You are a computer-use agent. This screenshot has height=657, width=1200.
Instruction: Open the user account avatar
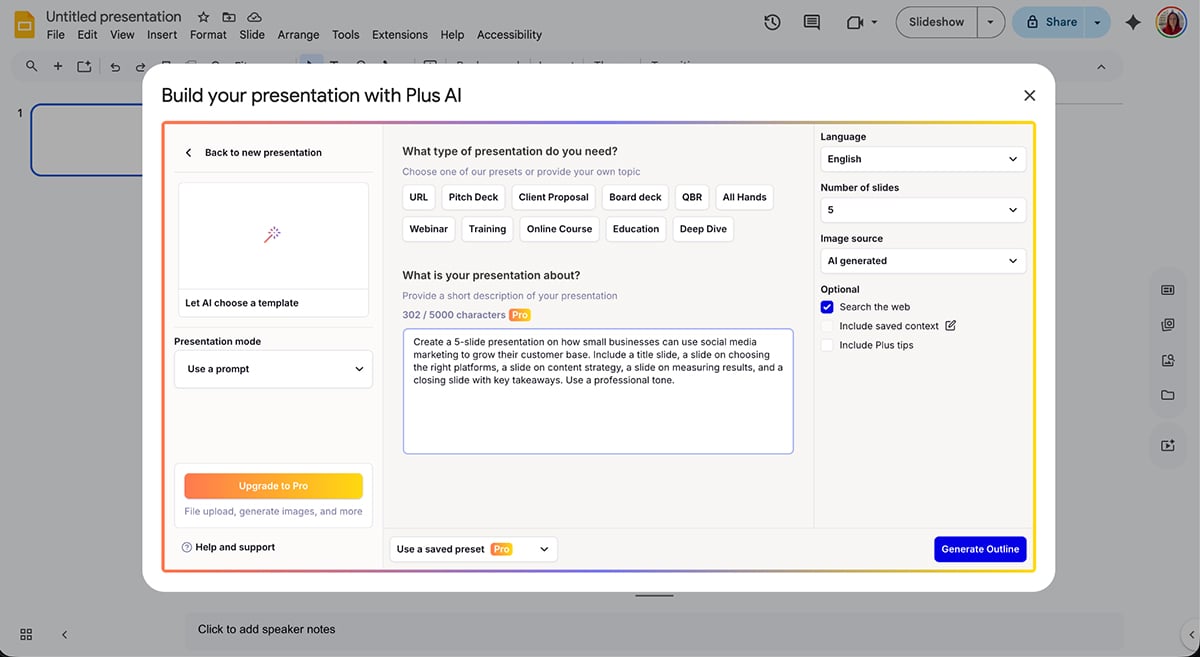[1171, 22]
